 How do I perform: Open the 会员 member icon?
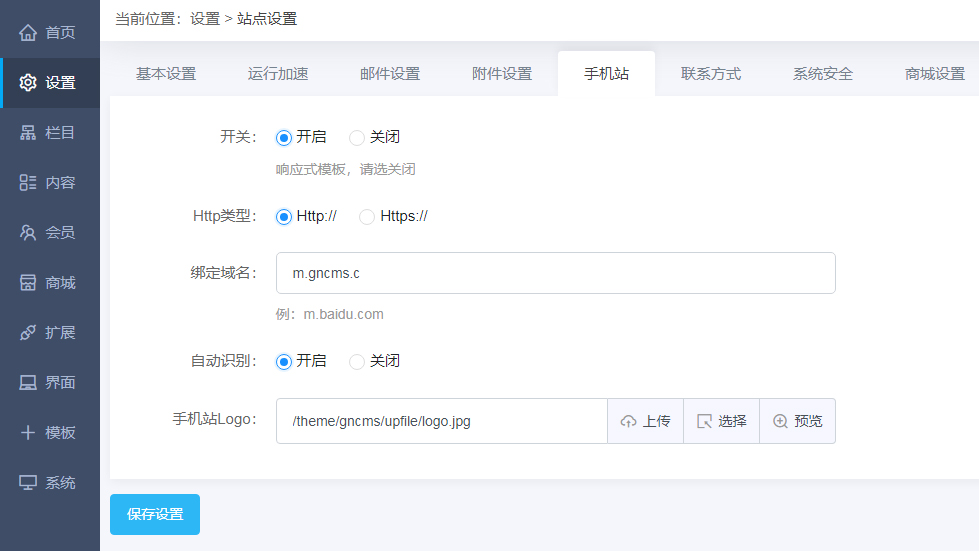[28, 233]
